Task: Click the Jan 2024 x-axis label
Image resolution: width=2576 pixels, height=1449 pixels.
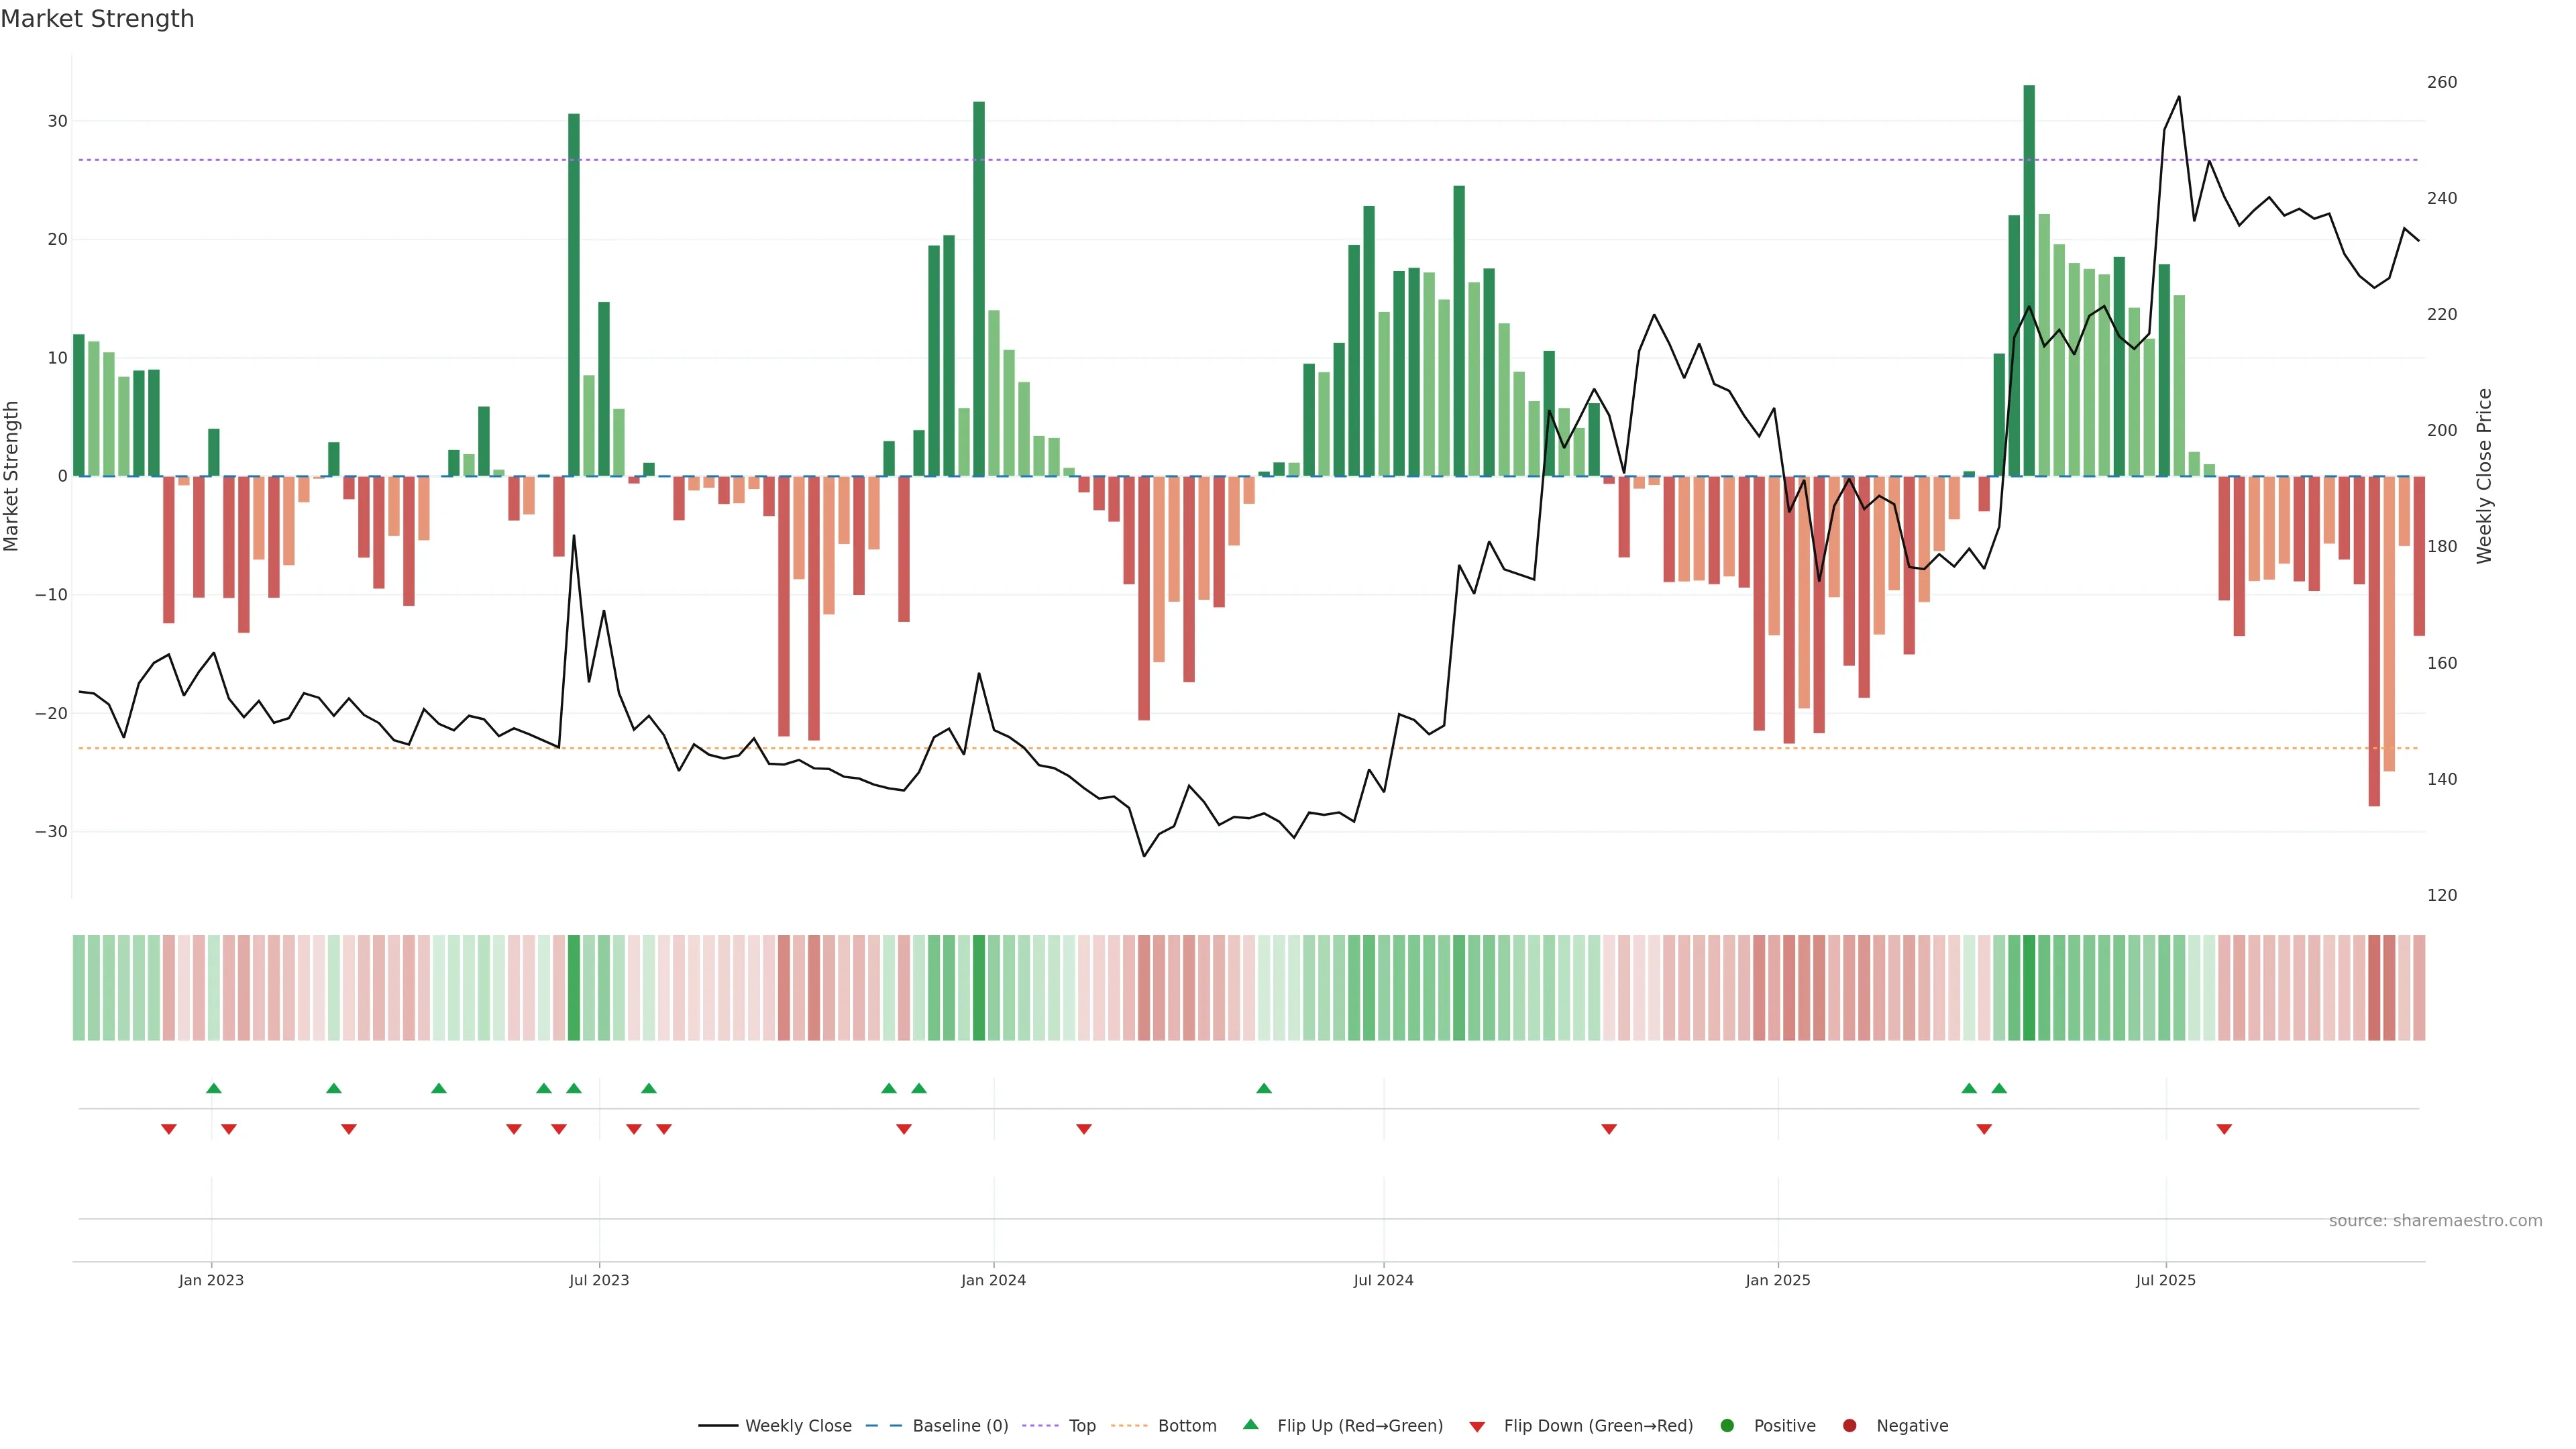Action: (x=993, y=1280)
